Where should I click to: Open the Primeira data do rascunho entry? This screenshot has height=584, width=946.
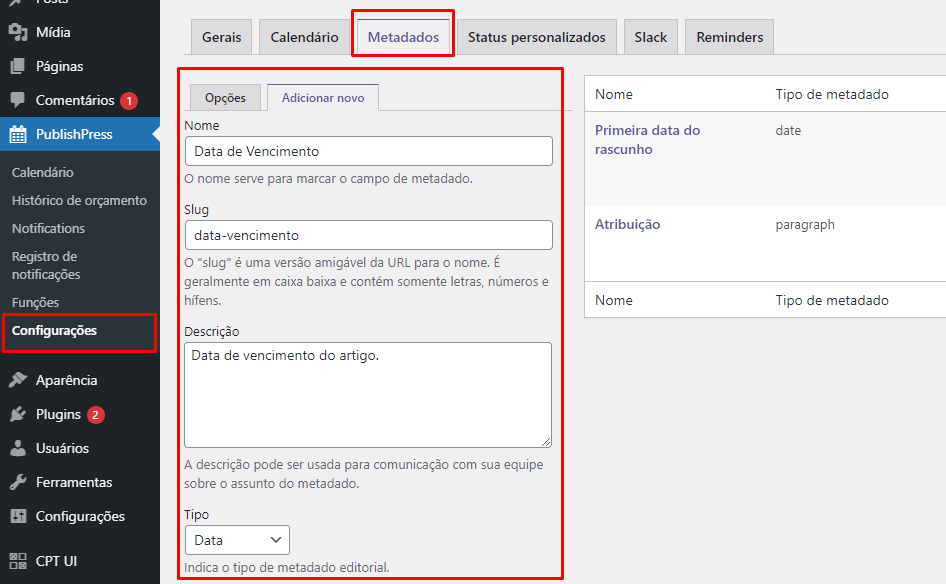[650, 140]
